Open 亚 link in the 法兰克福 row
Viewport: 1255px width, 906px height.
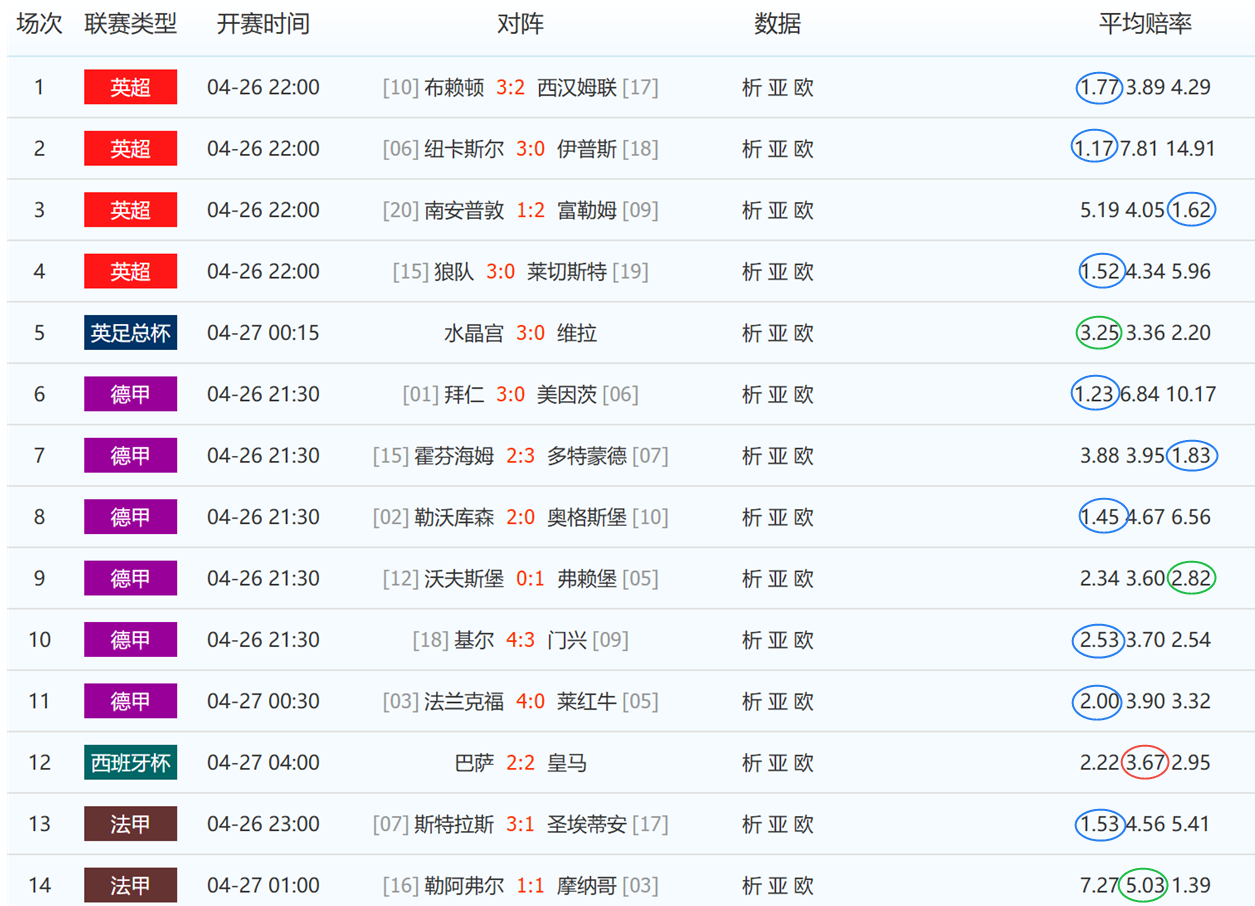coord(778,701)
